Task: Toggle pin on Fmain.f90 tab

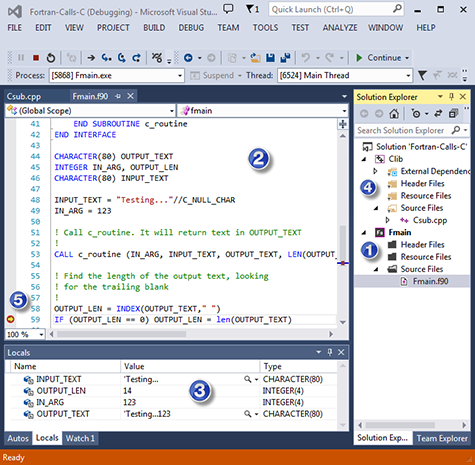Action: click(x=118, y=97)
